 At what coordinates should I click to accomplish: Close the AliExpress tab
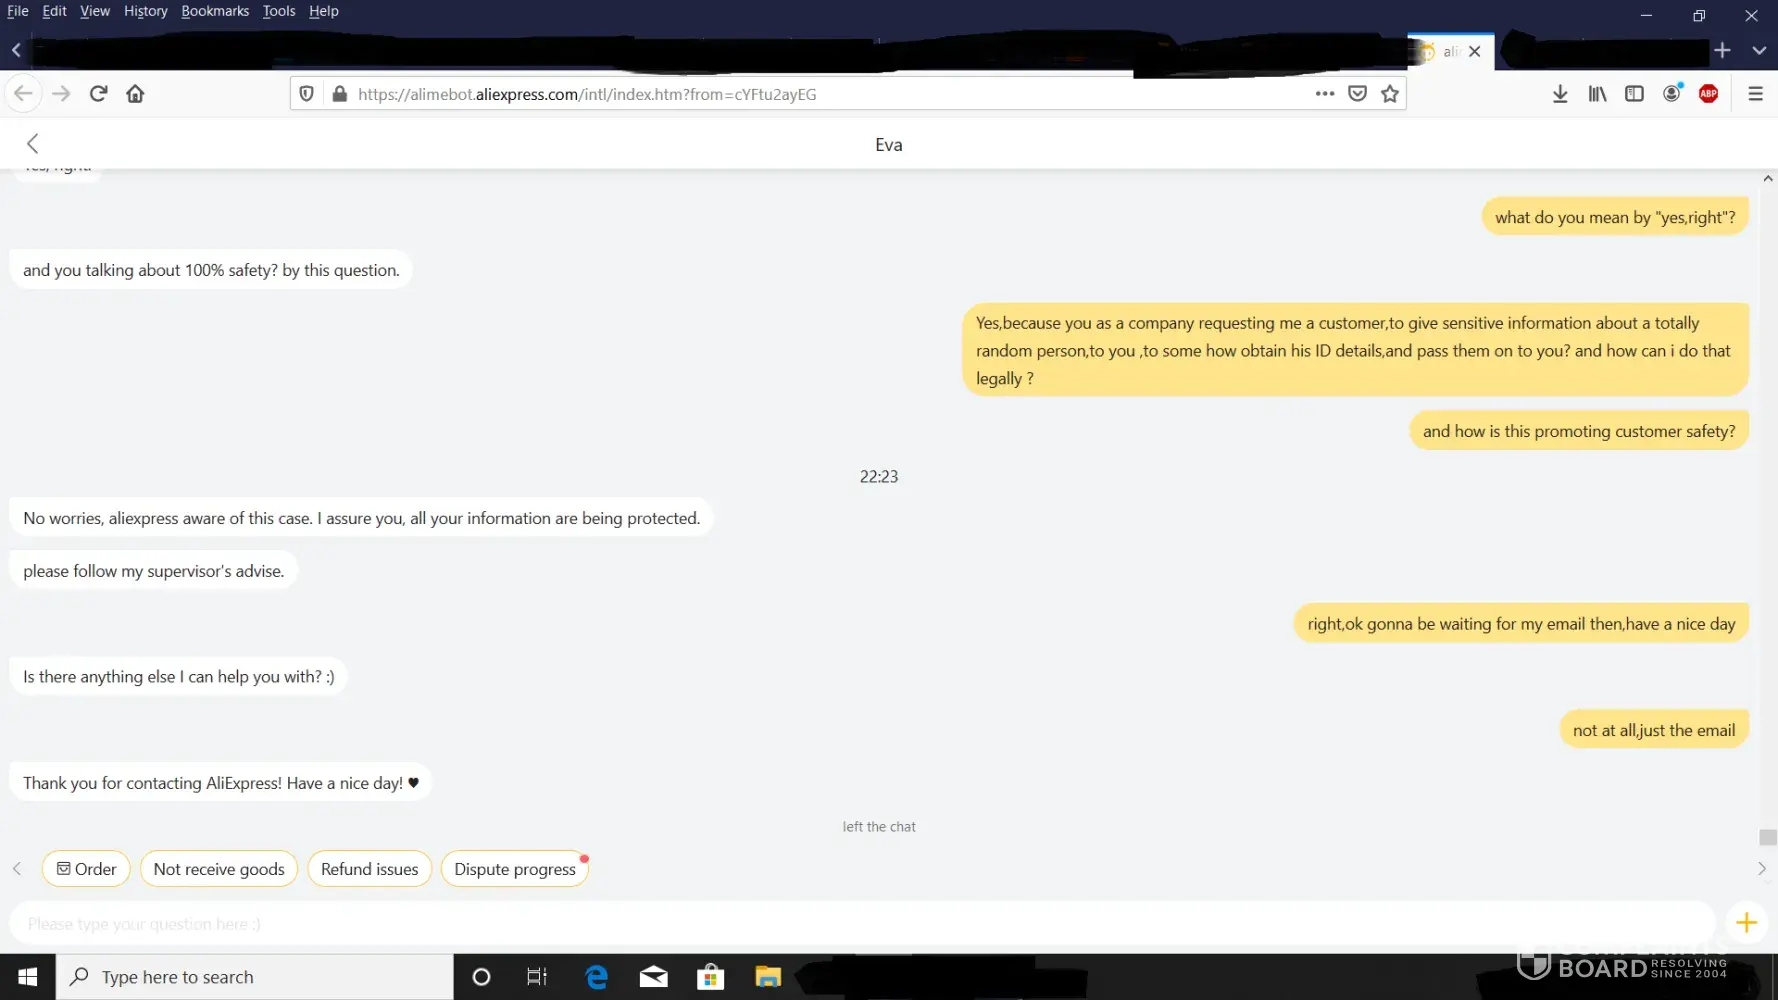pyautogui.click(x=1474, y=51)
